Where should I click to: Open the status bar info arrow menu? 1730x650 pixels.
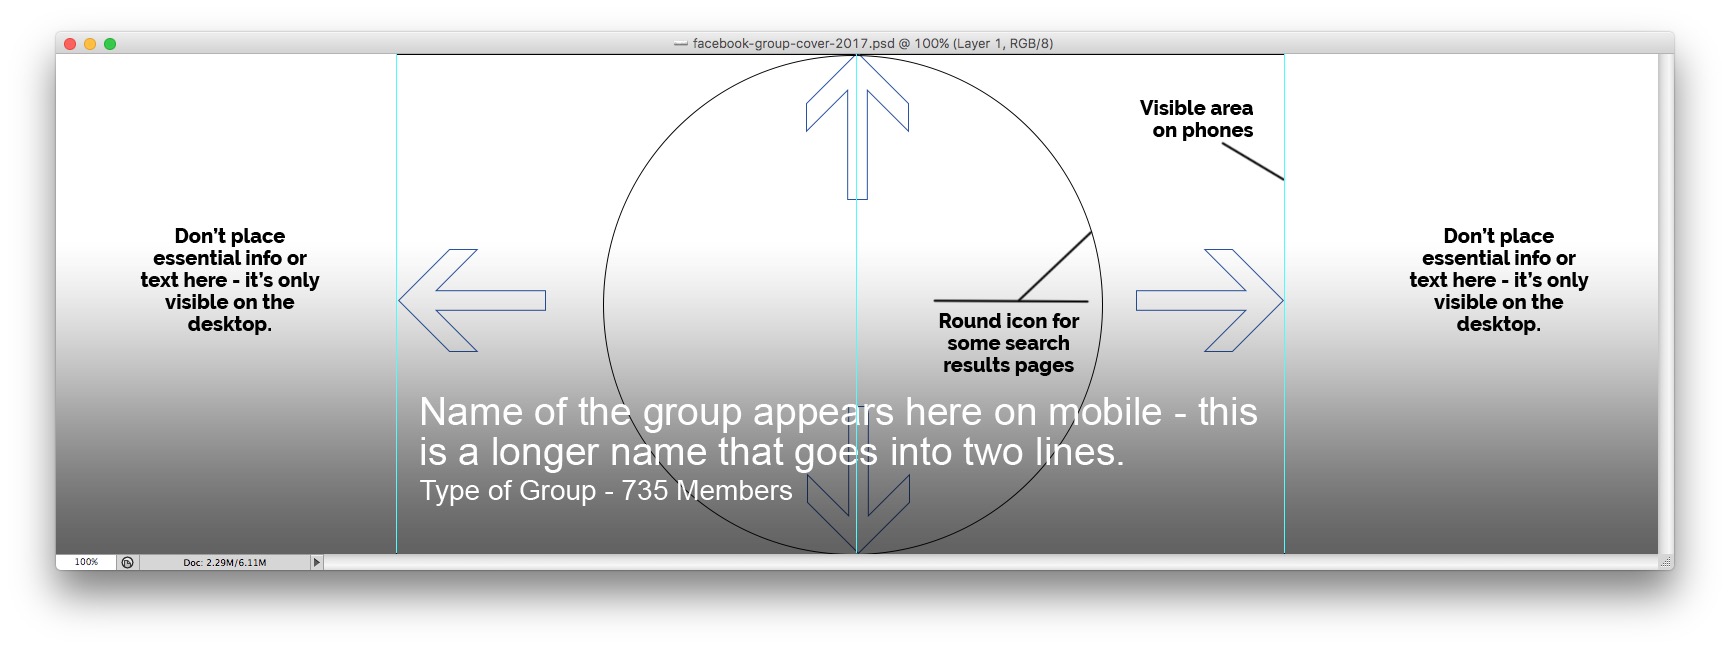point(317,562)
